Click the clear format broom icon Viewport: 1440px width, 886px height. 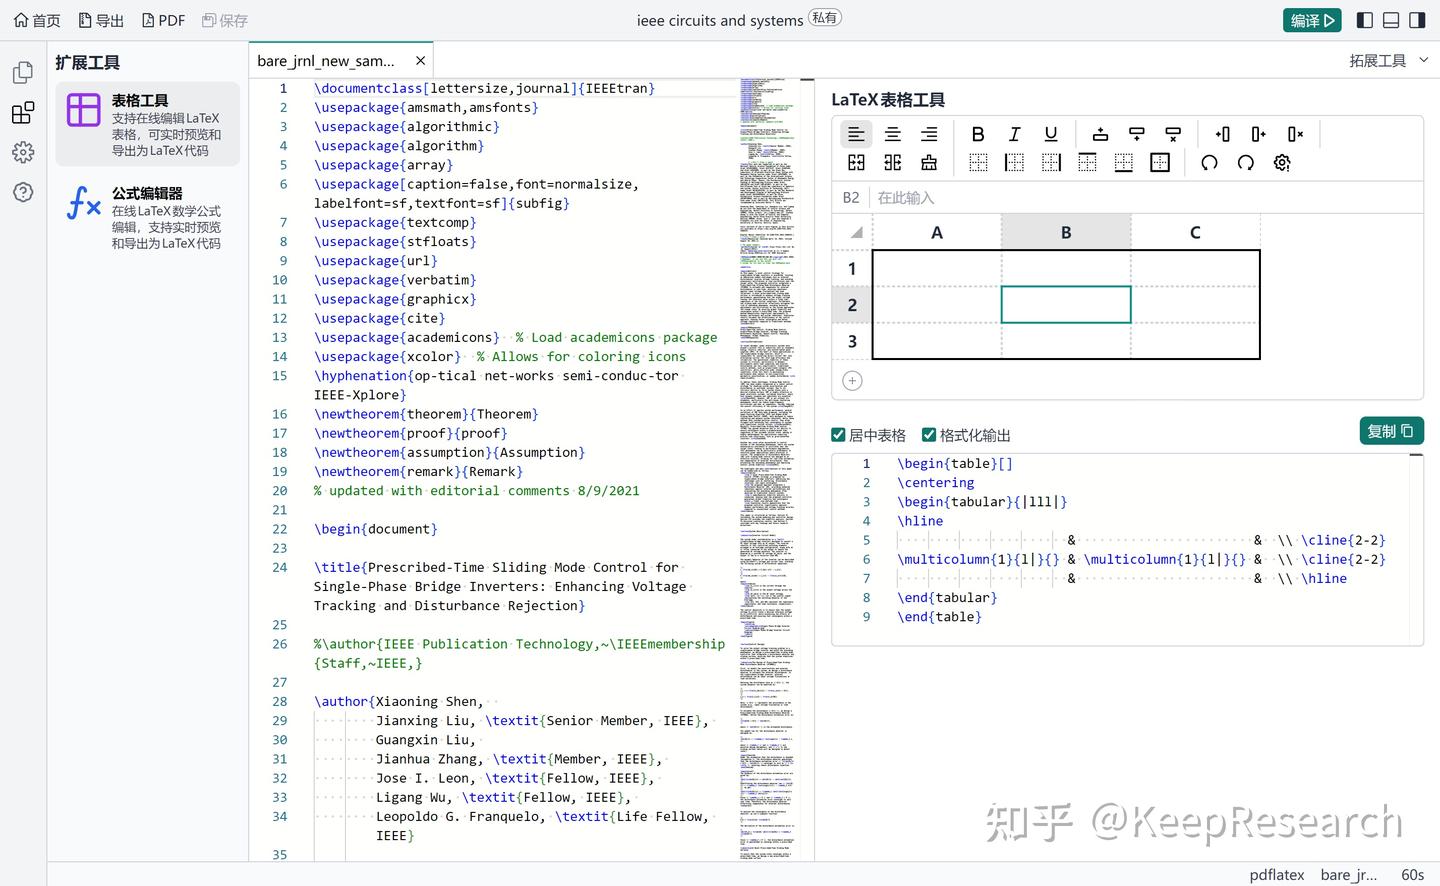(929, 163)
